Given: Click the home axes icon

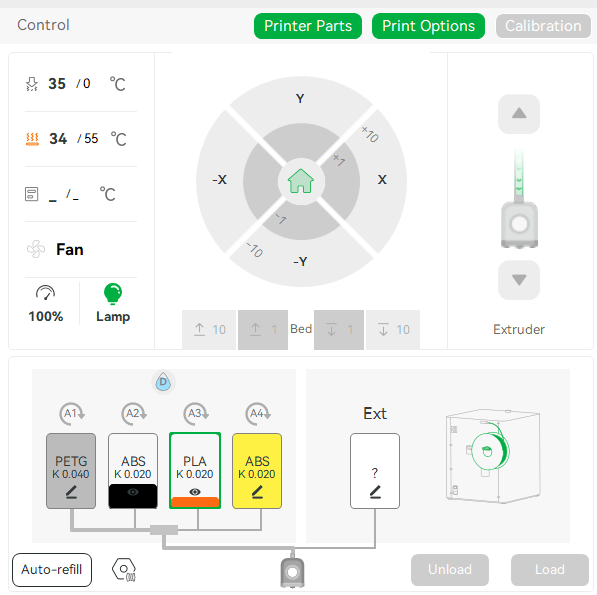Looking at the screenshot, I should coord(301,181).
